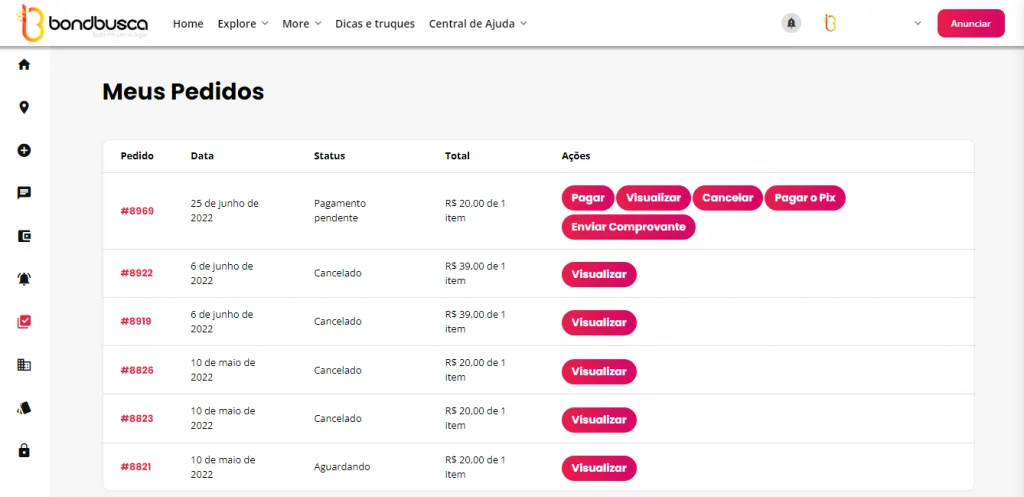This screenshot has height=497, width=1024.
Task: Go to the Home menu item
Action: pos(188,23)
